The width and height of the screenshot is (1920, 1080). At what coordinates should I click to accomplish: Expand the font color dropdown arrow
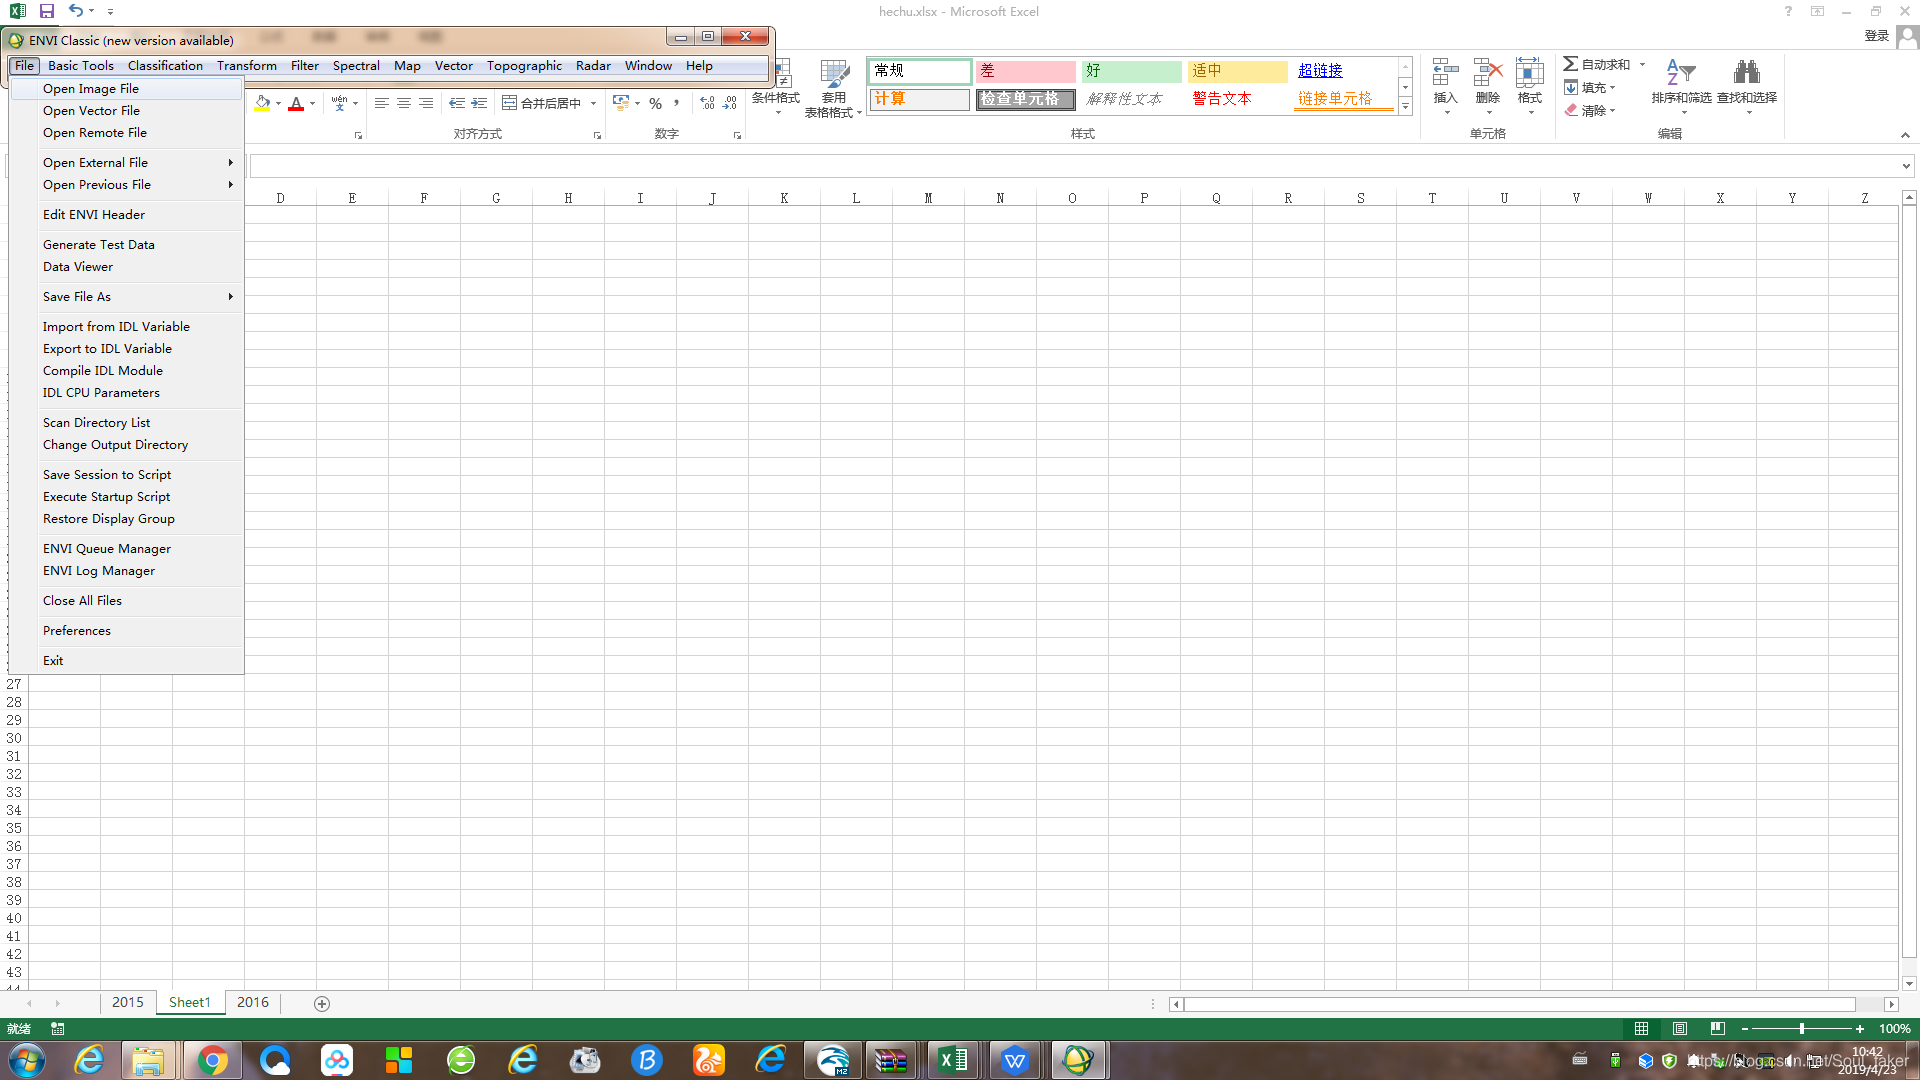pos(313,103)
